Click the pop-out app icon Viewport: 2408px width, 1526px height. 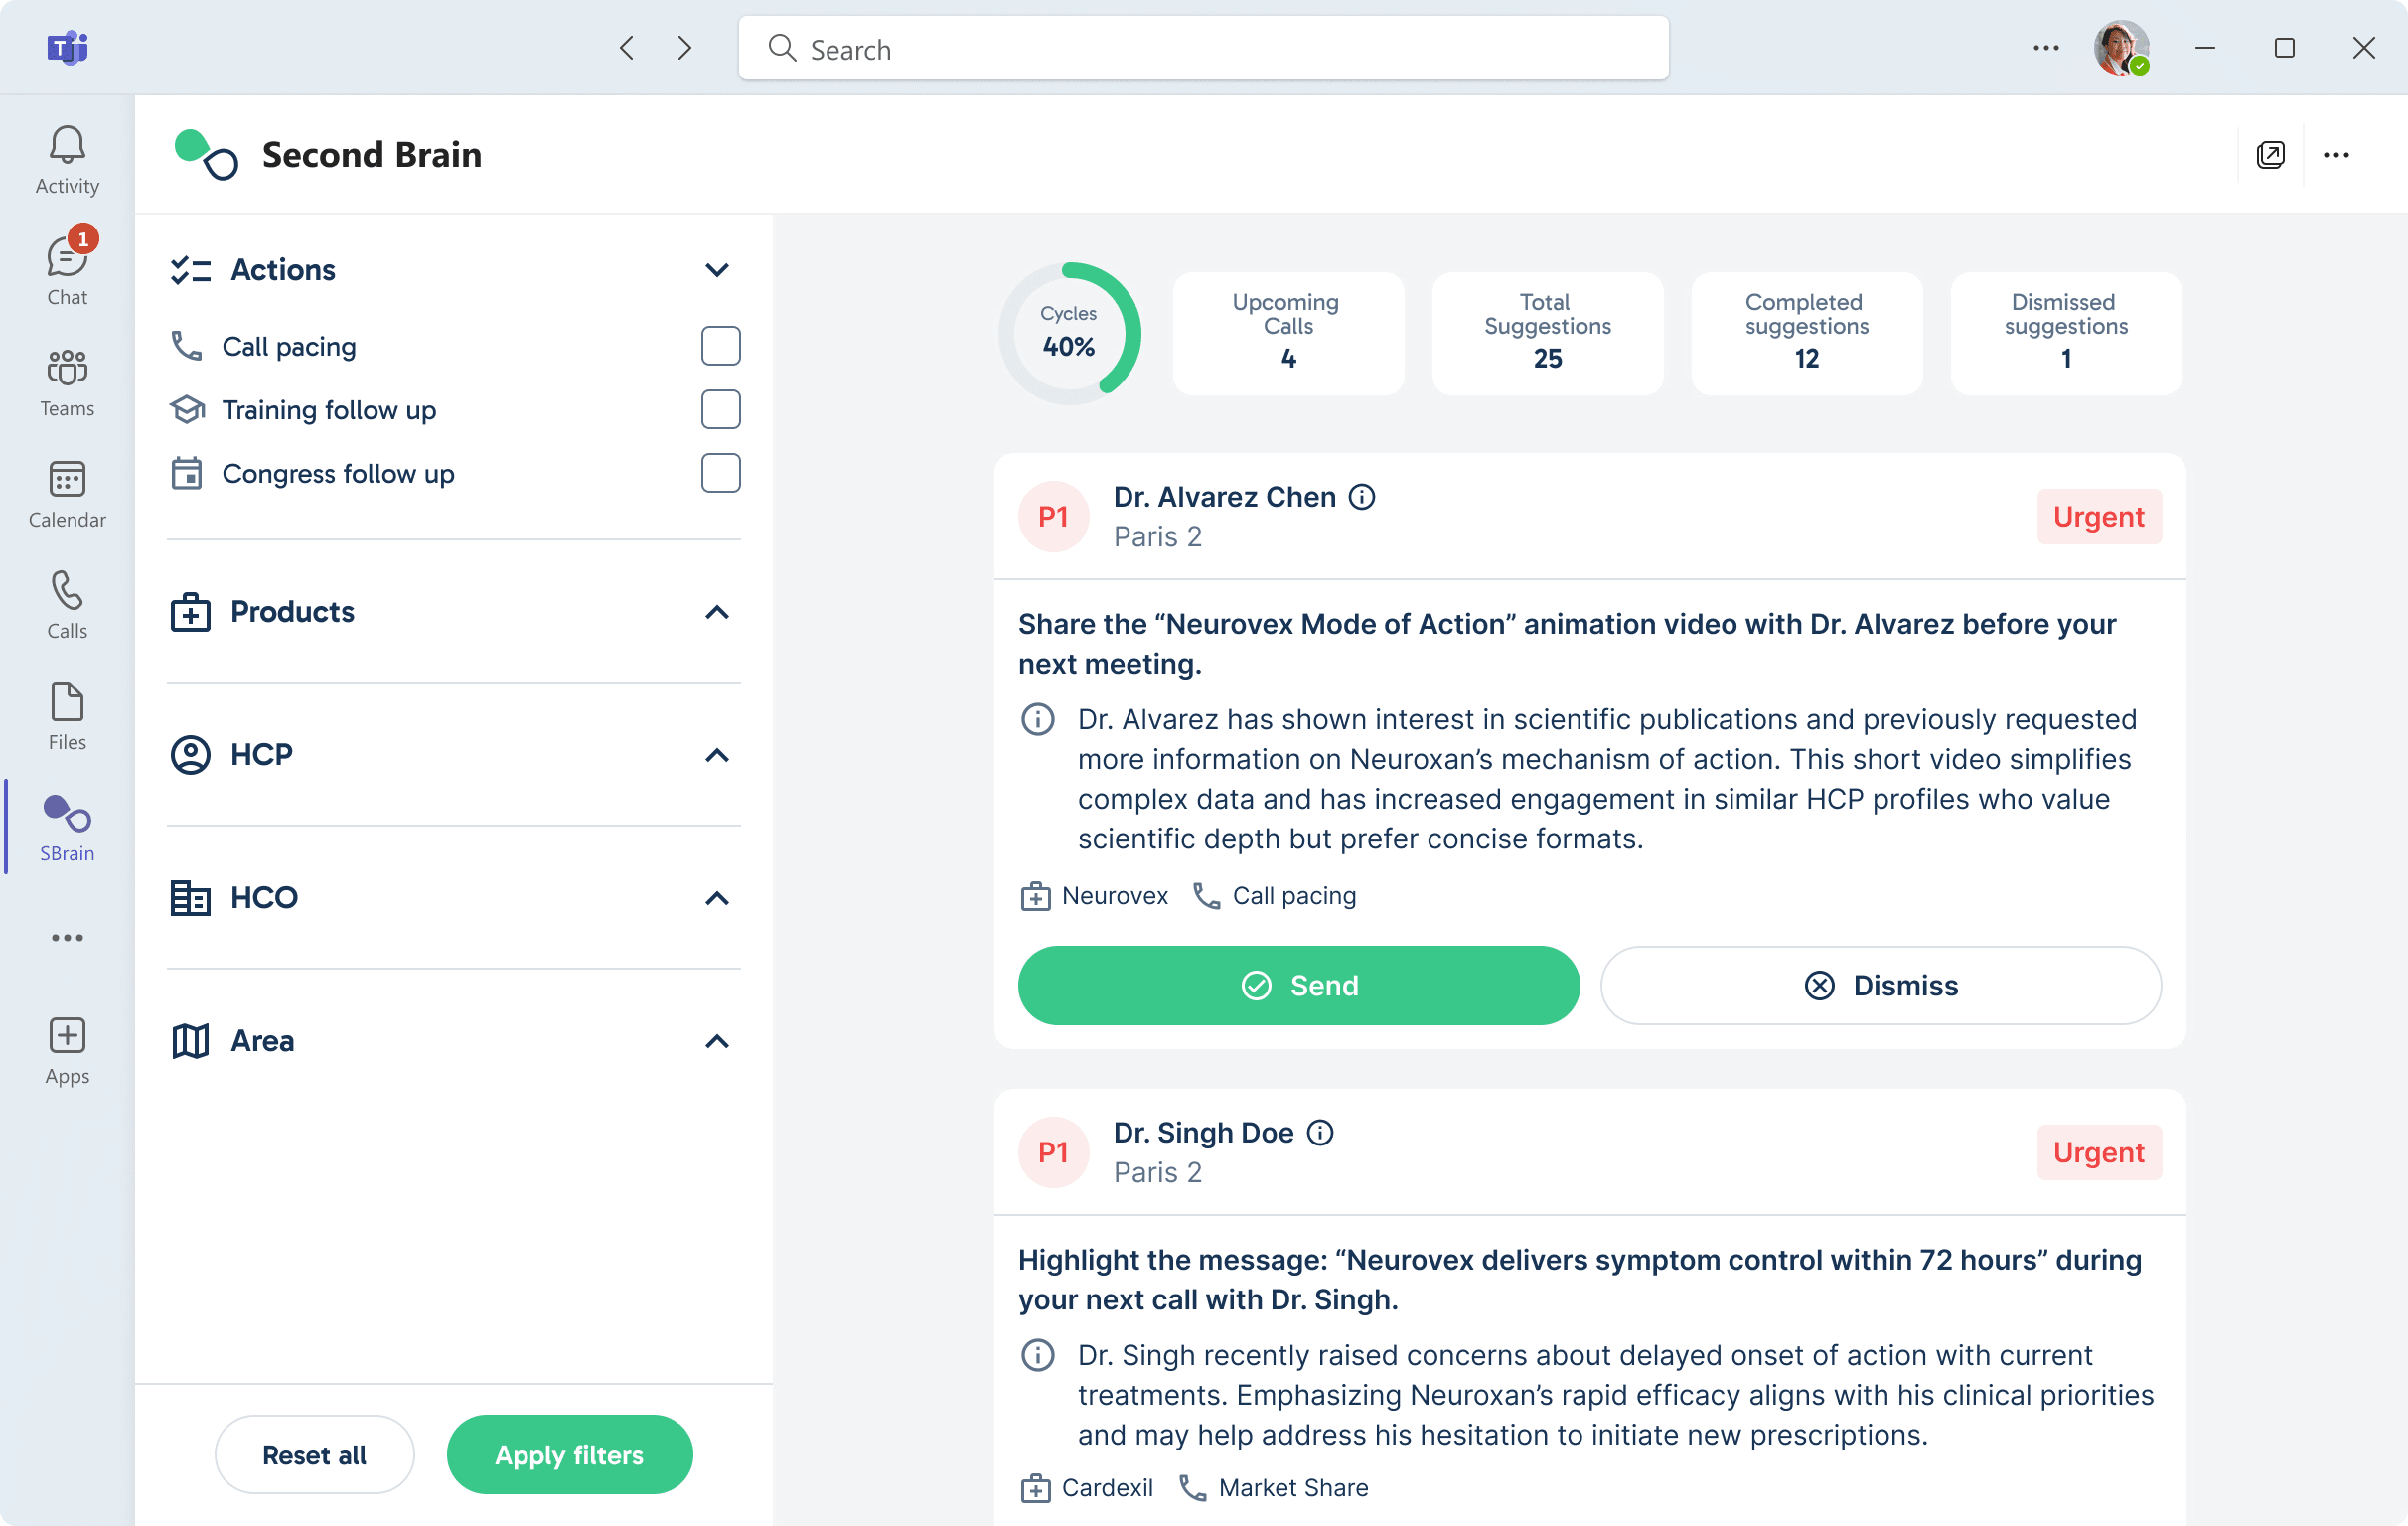coord(2270,155)
